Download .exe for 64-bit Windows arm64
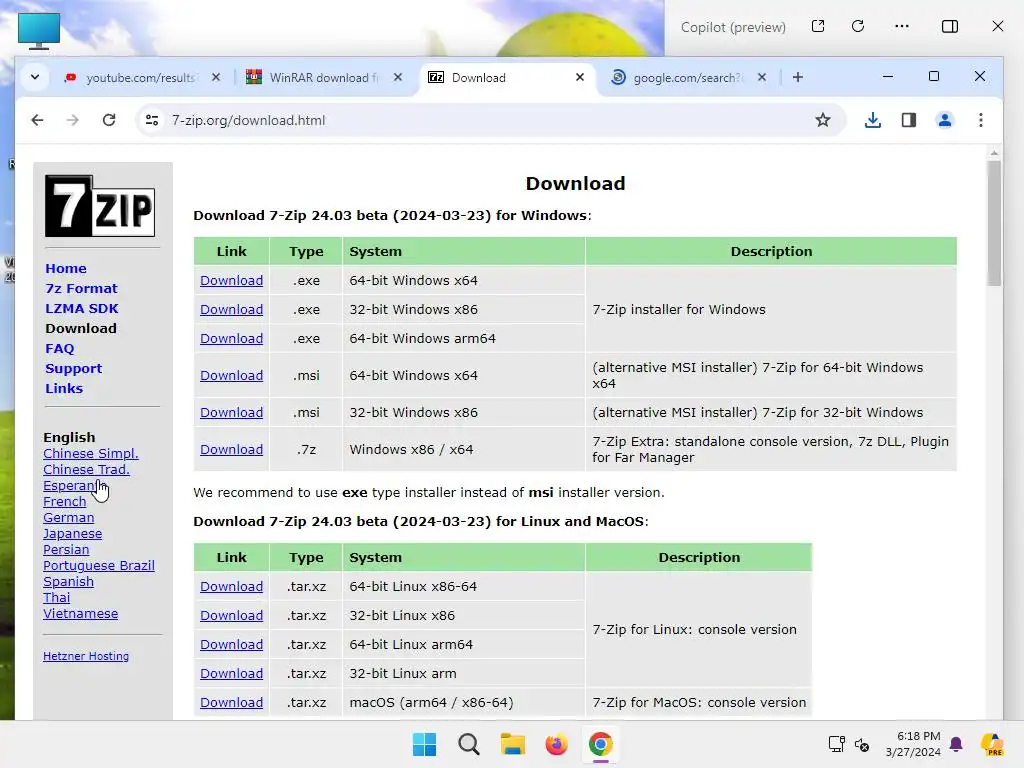 pyautogui.click(x=231, y=338)
